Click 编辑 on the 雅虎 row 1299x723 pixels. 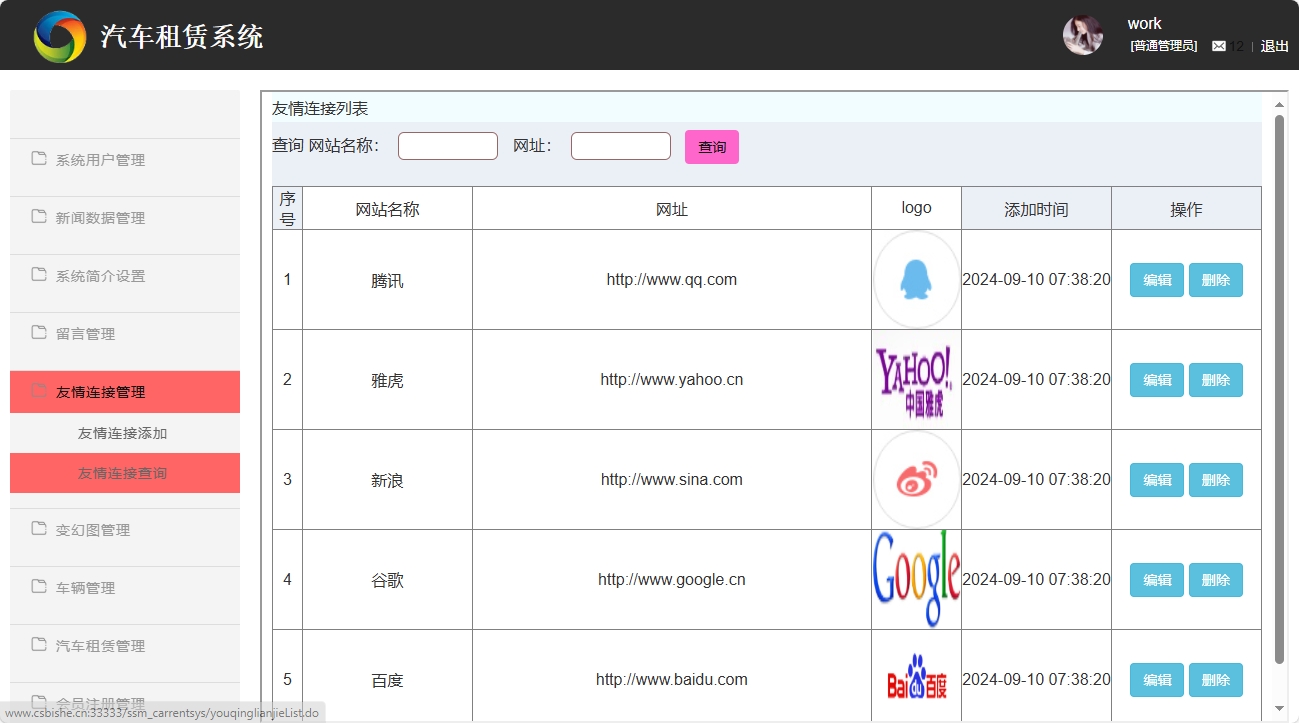click(x=1156, y=380)
